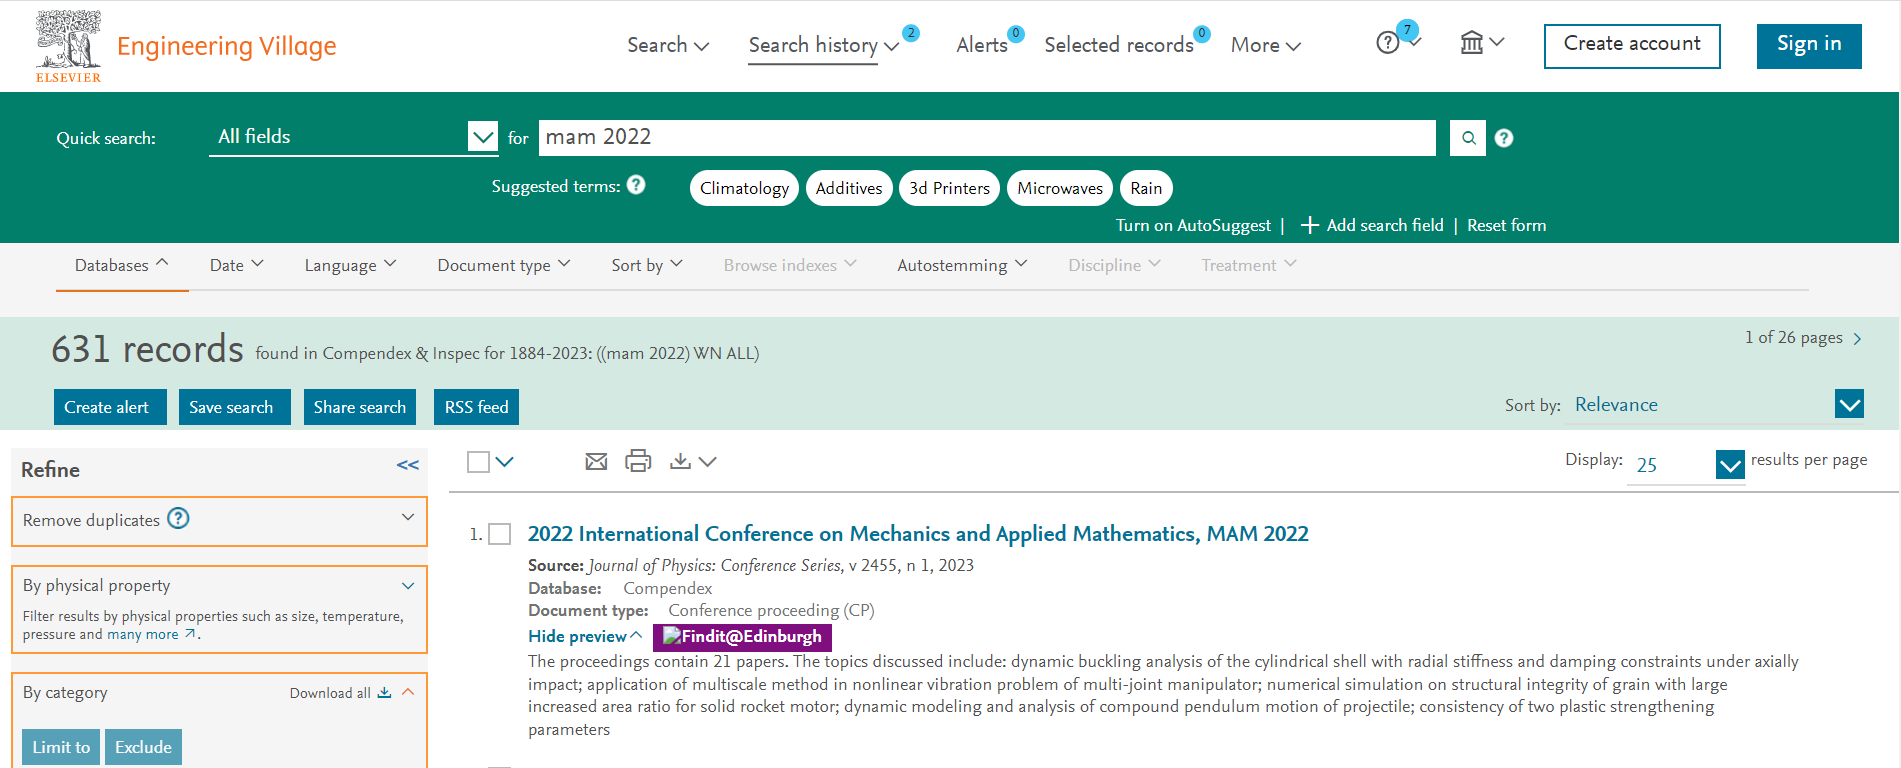Open the select-all options chevron

pyautogui.click(x=504, y=461)
